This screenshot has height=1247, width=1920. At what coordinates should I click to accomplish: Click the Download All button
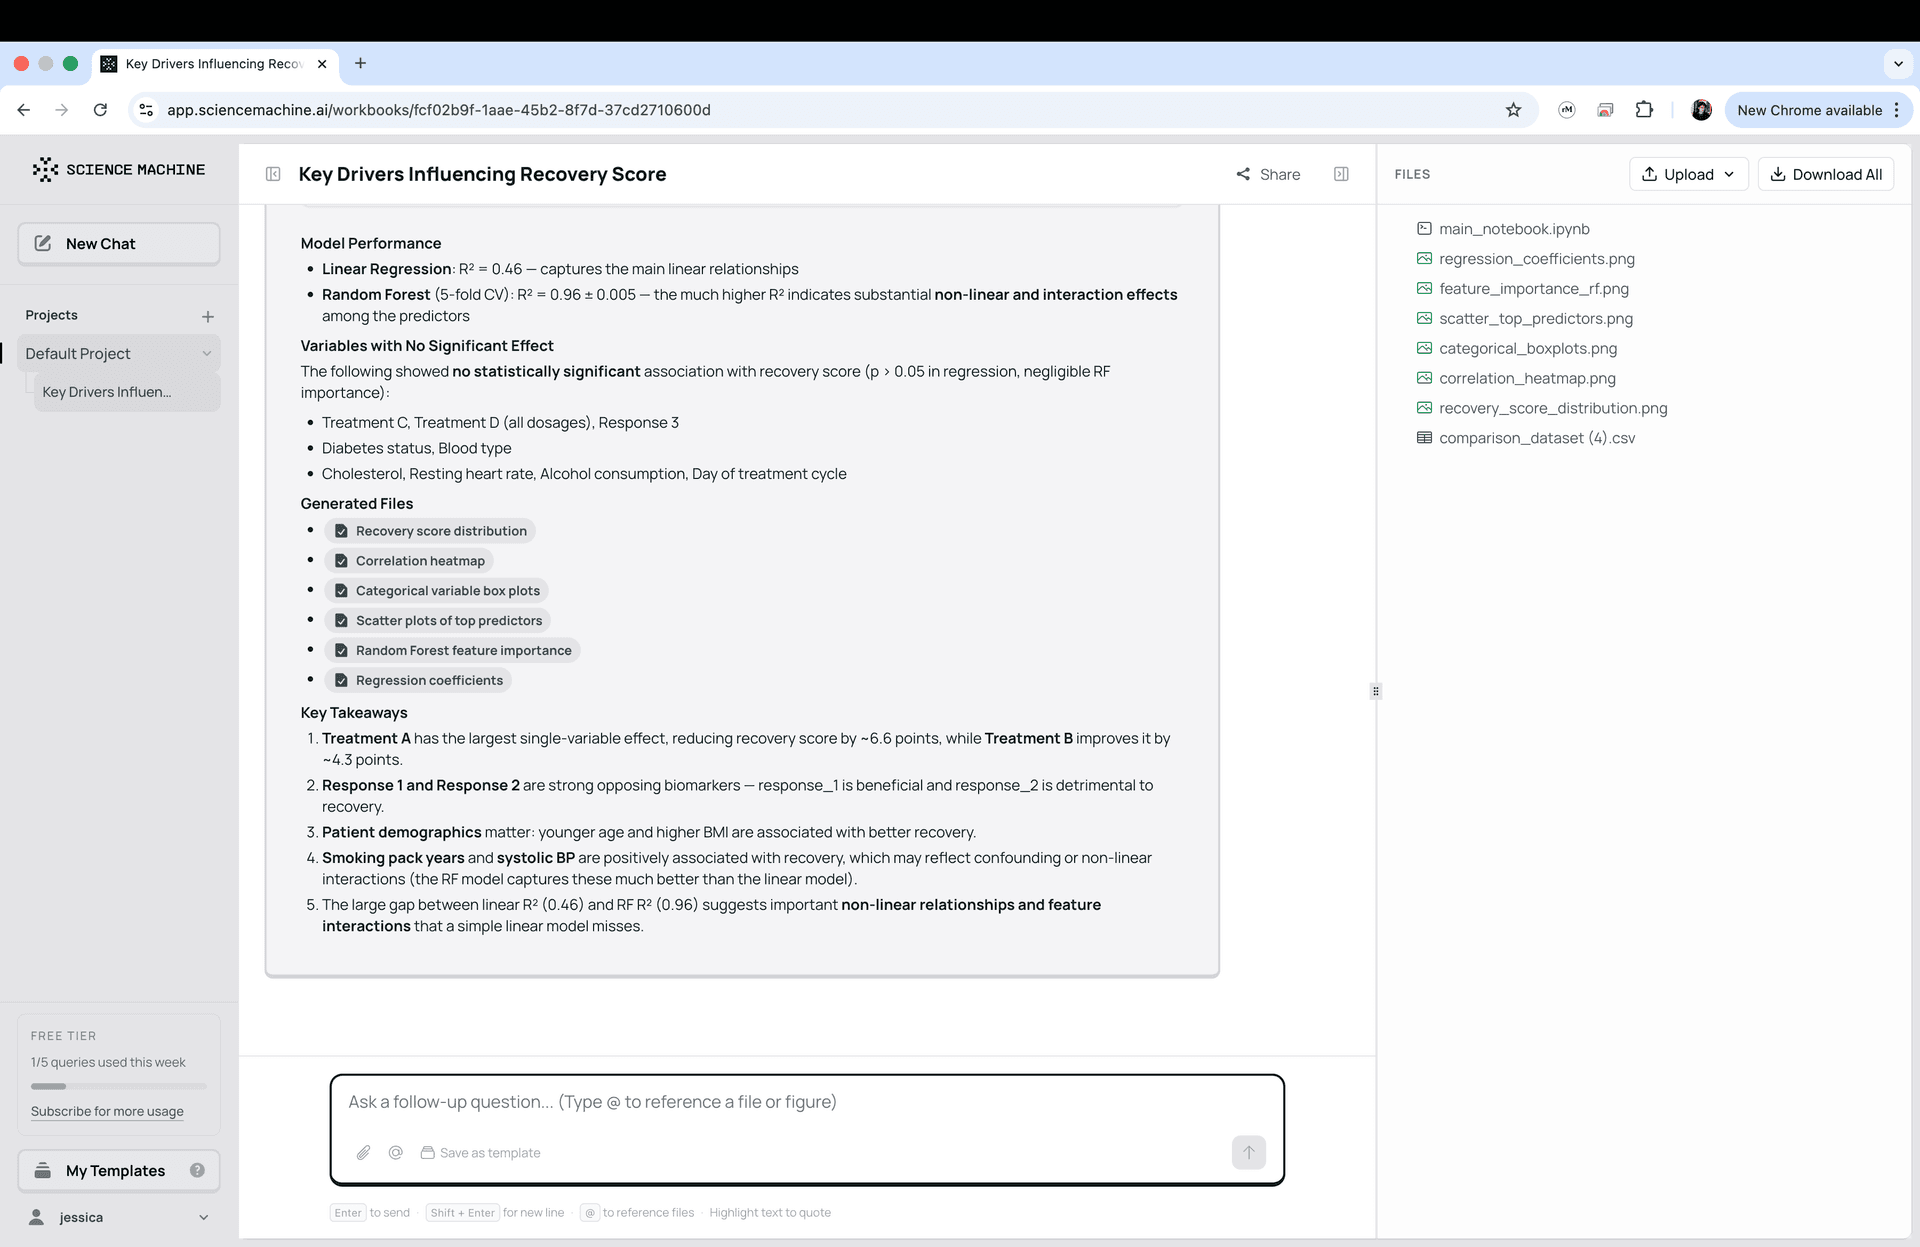(x=1825, y=174)
